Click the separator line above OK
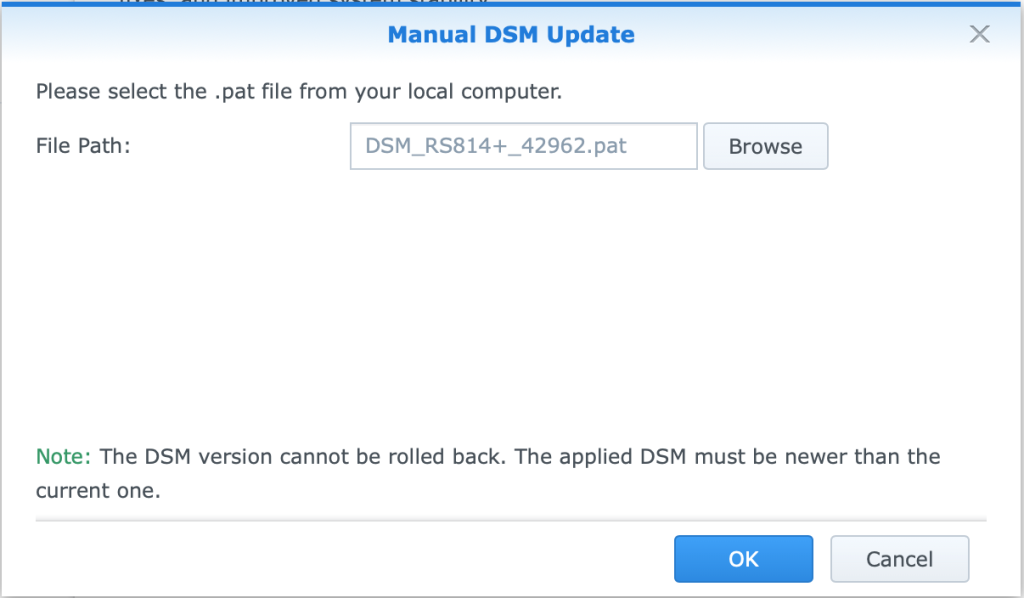 (x=511, y=521)
